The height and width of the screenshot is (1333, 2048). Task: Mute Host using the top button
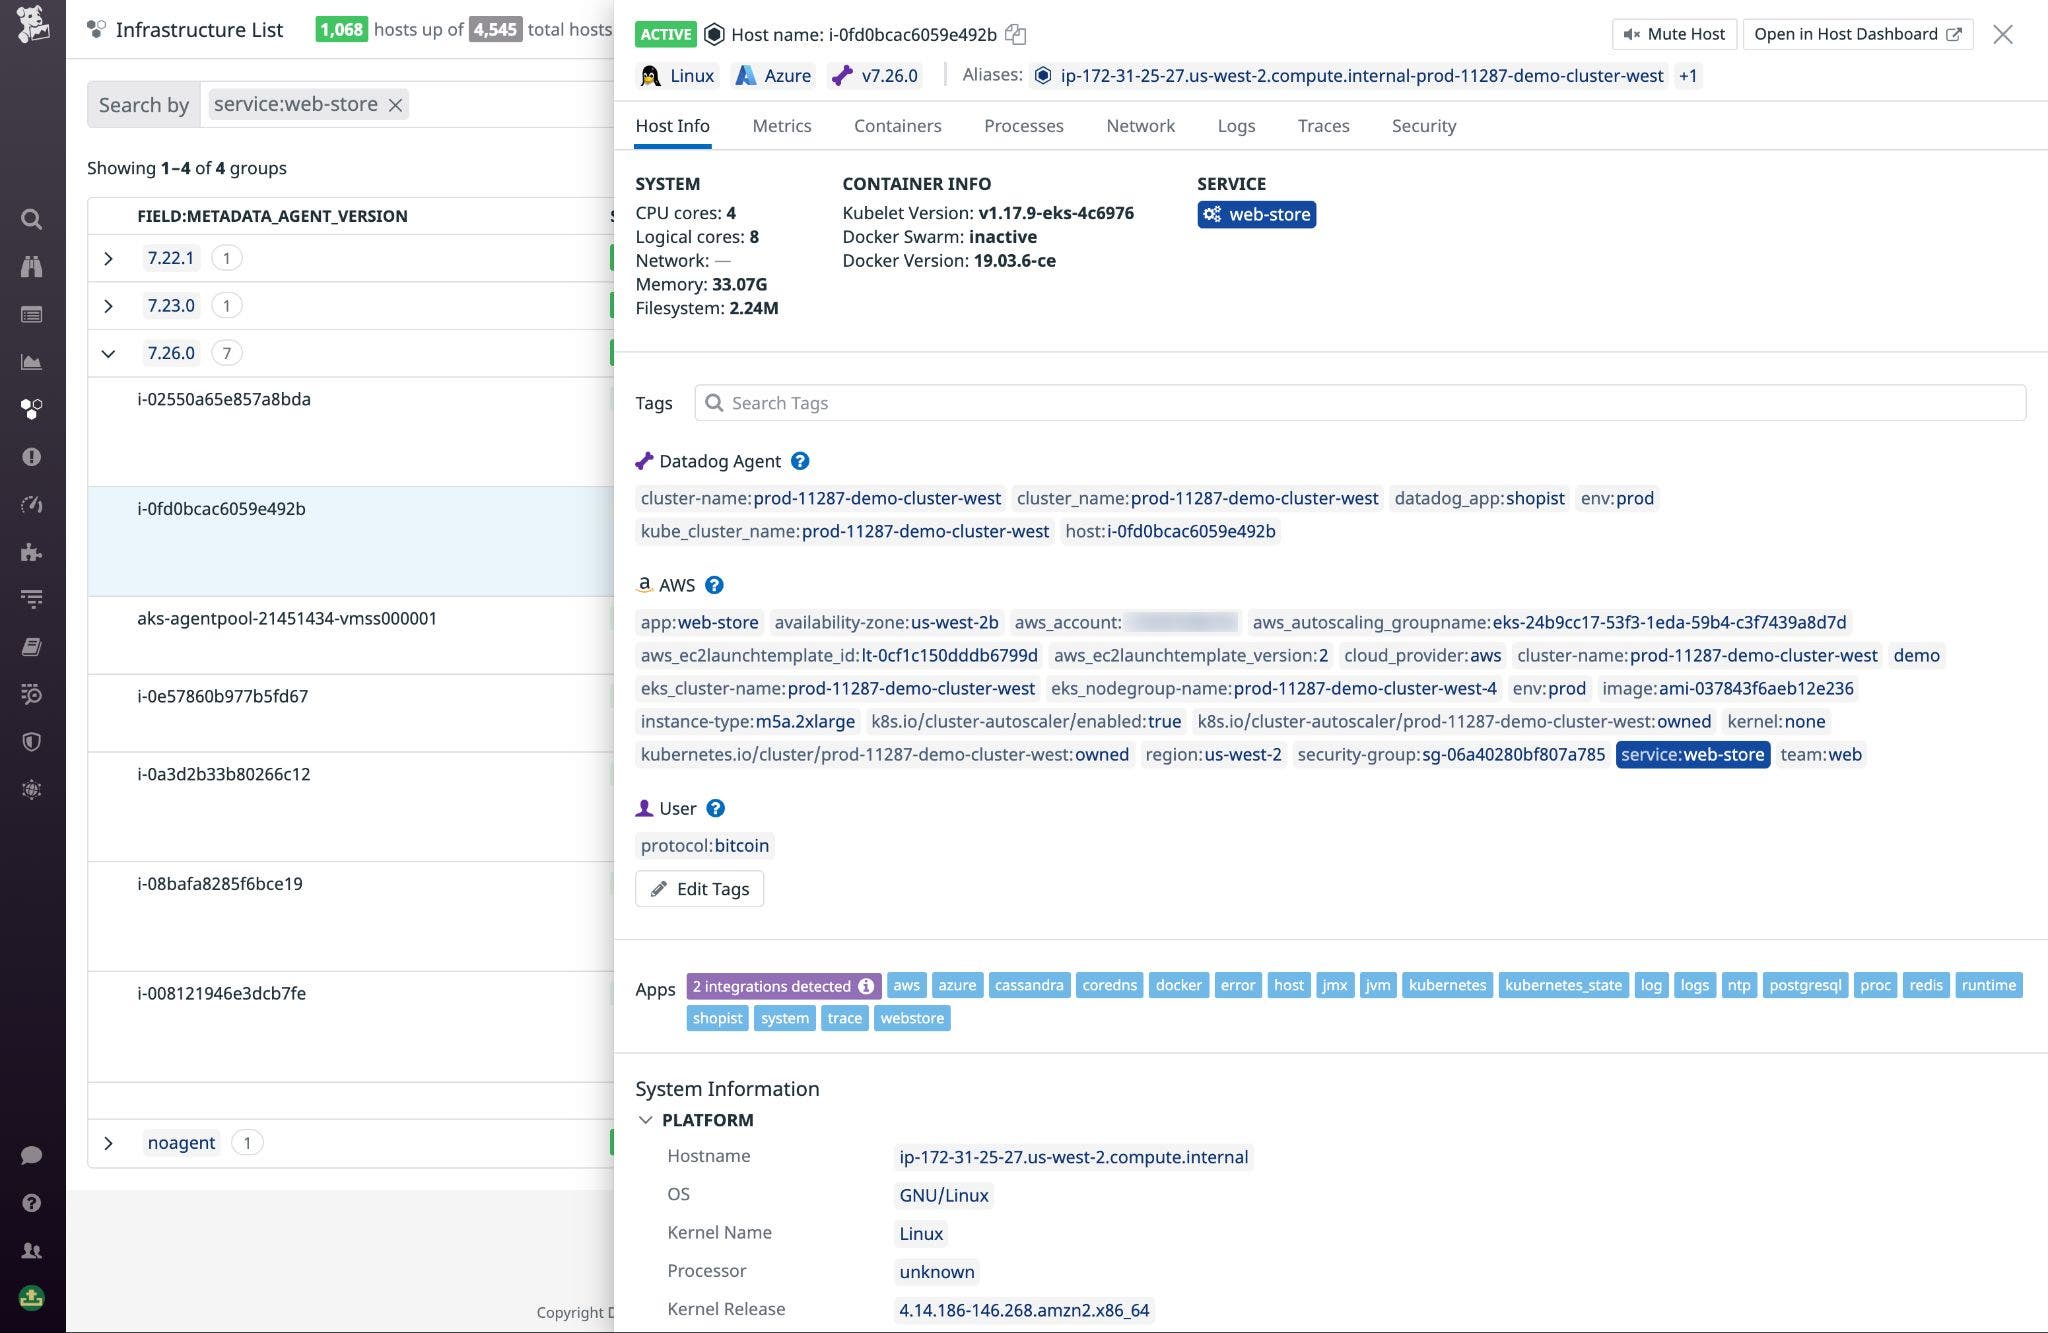(x=1673, y=33)
